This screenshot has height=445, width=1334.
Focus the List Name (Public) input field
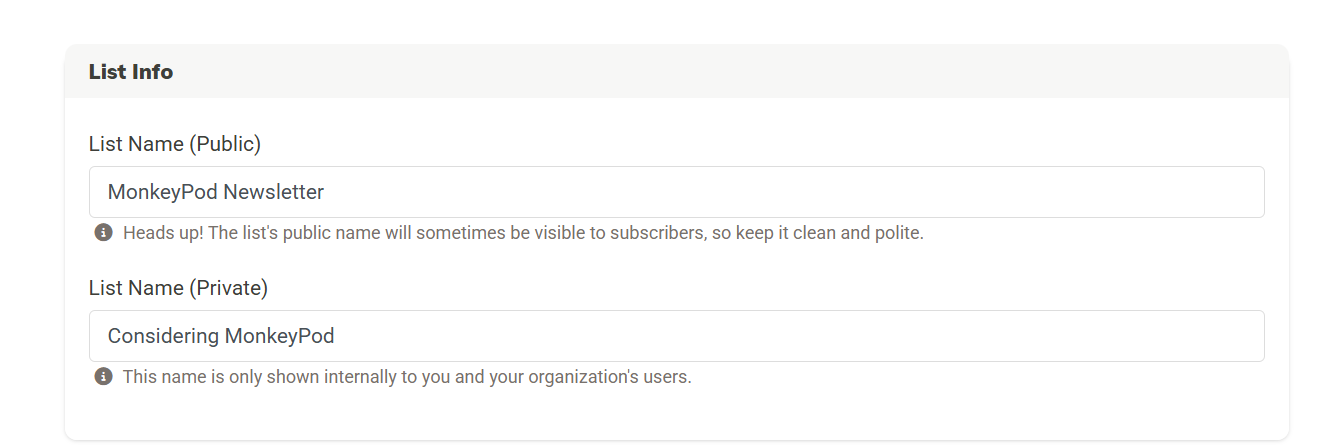pos(676,192)
